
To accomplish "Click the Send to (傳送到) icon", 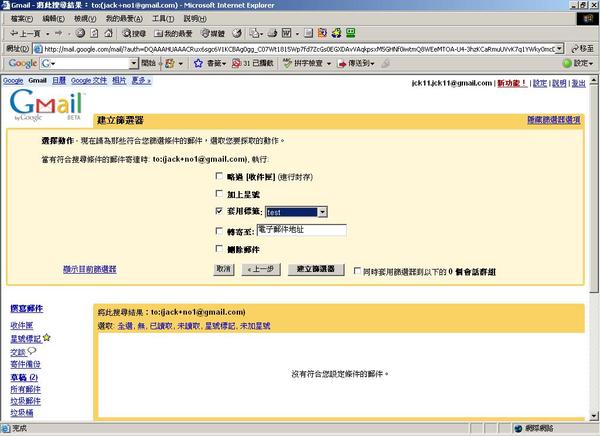I will tap(341, 64).
